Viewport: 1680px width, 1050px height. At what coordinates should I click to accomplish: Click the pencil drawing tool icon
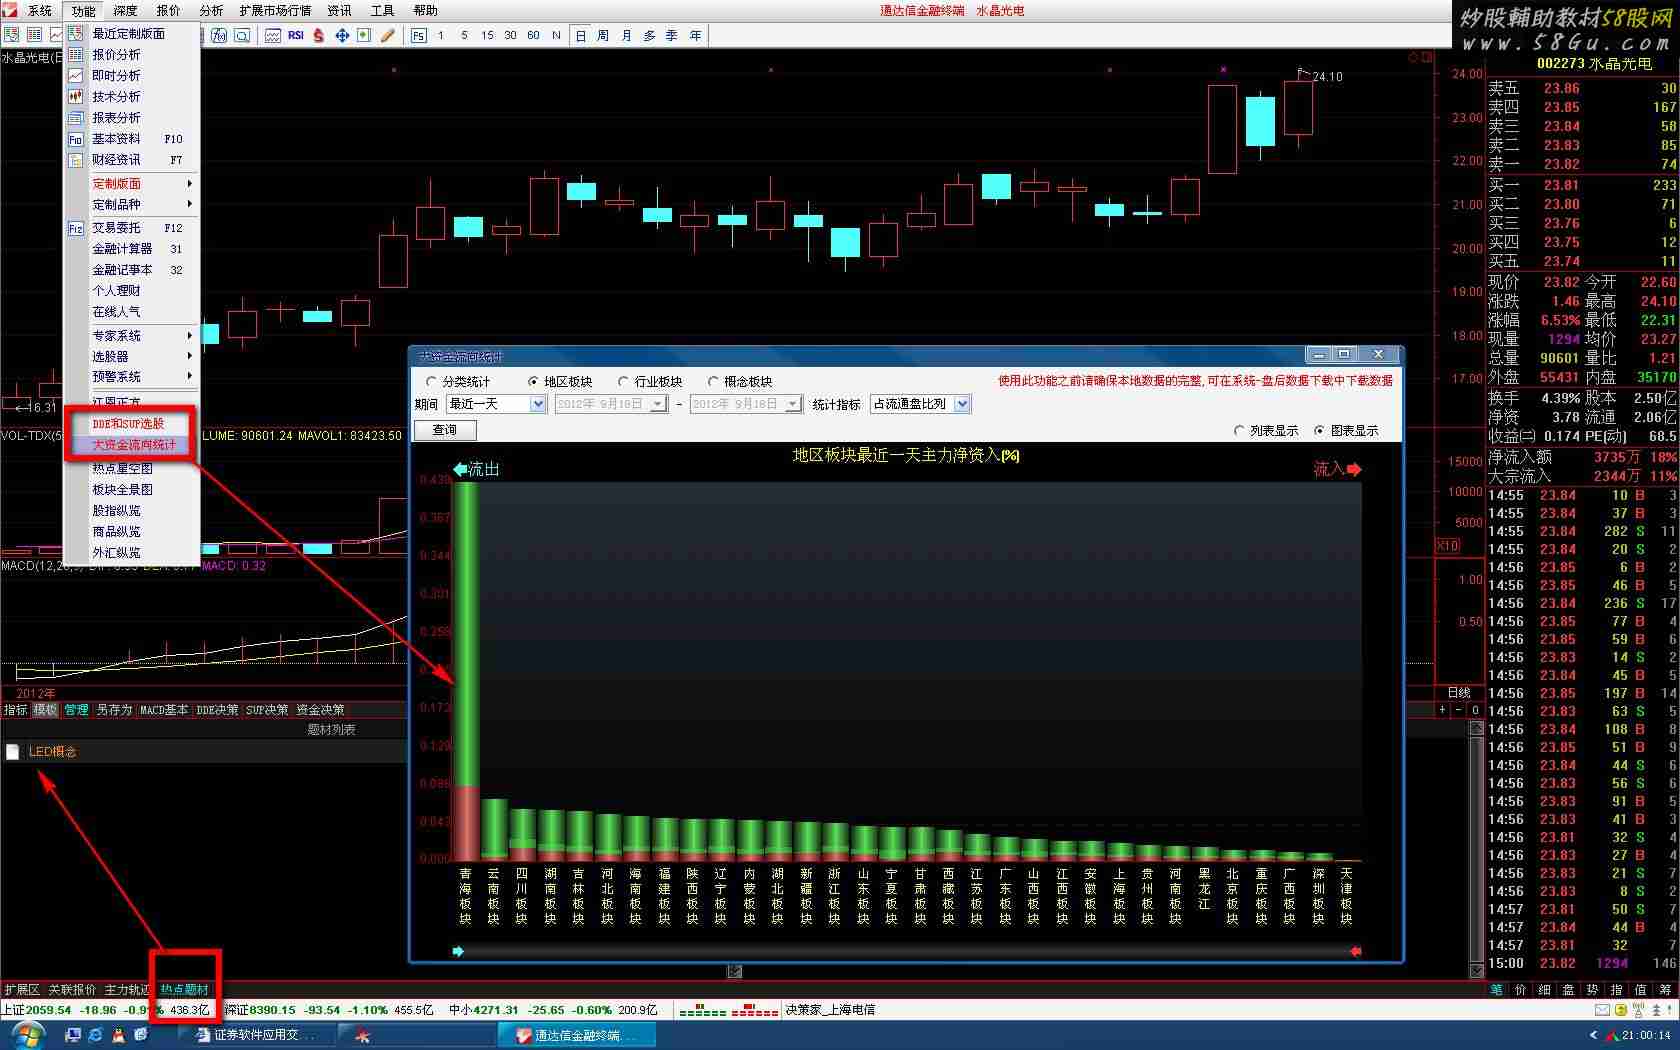(x=387, y=35)
